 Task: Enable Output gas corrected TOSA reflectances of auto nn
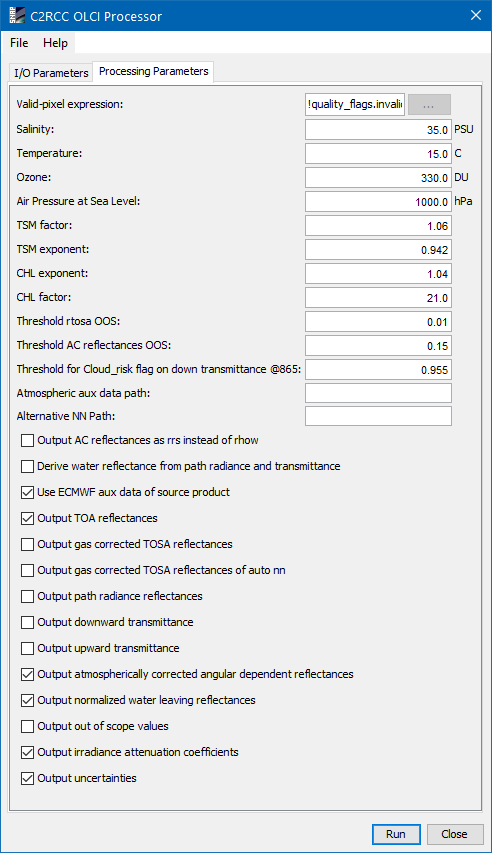27,571
